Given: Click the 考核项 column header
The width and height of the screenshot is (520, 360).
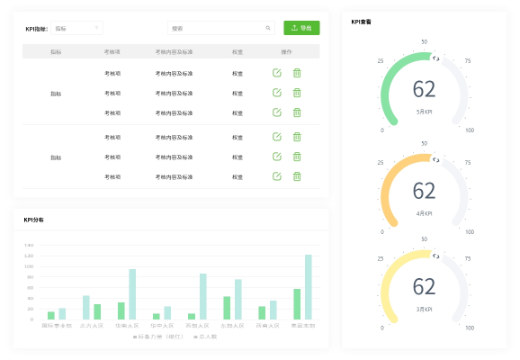Looking at the screenshot, I should 112,52.
